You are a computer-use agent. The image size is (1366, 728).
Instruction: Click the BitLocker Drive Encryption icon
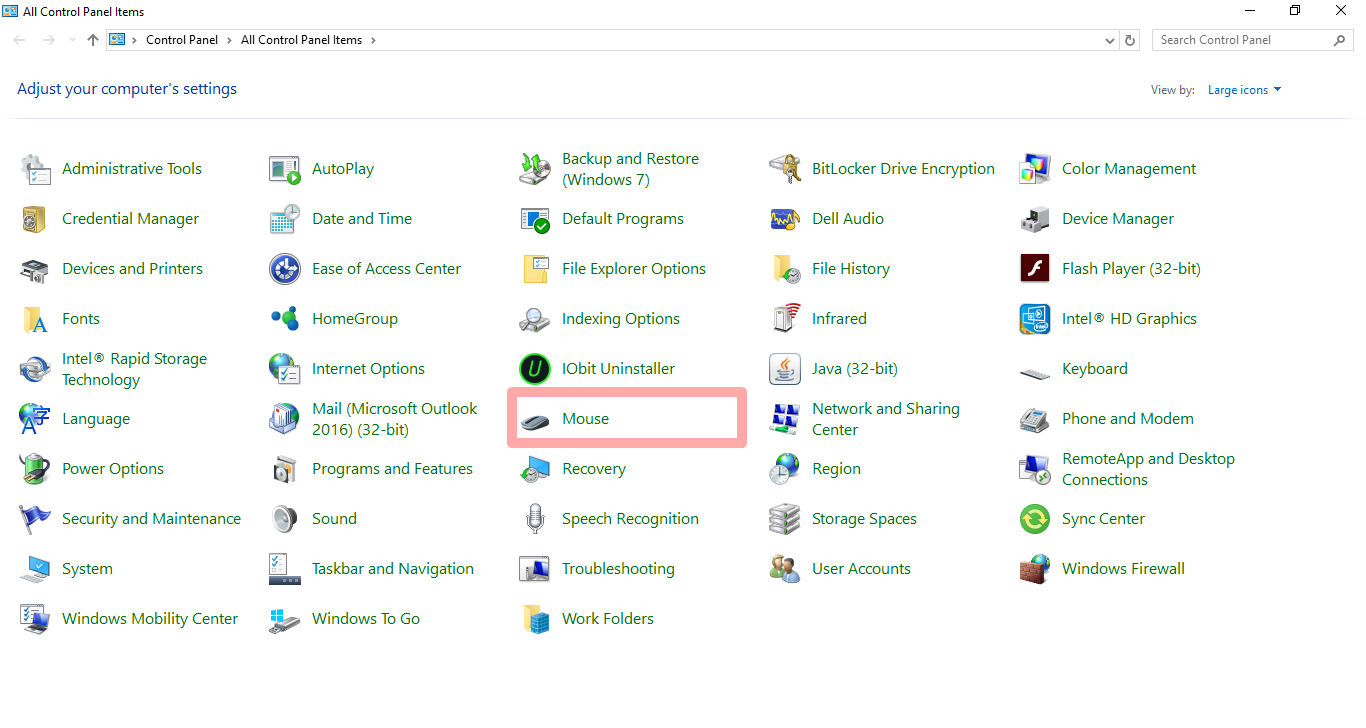(x=785, y=169)
